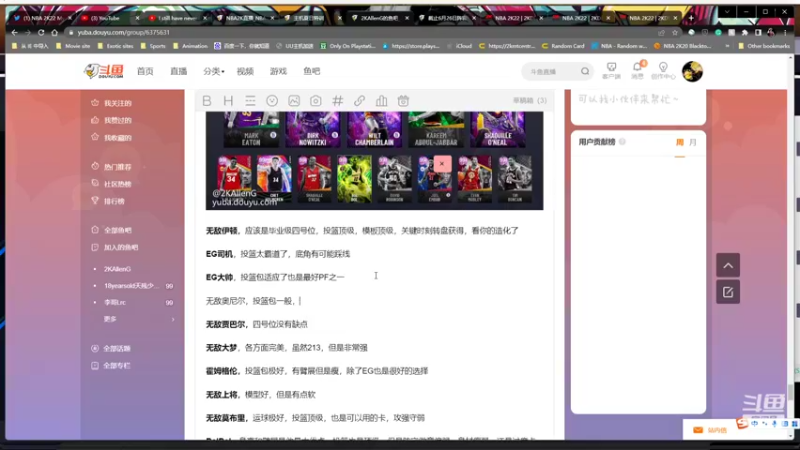Insert a hyperlink with the link icon

click(360, 101)
